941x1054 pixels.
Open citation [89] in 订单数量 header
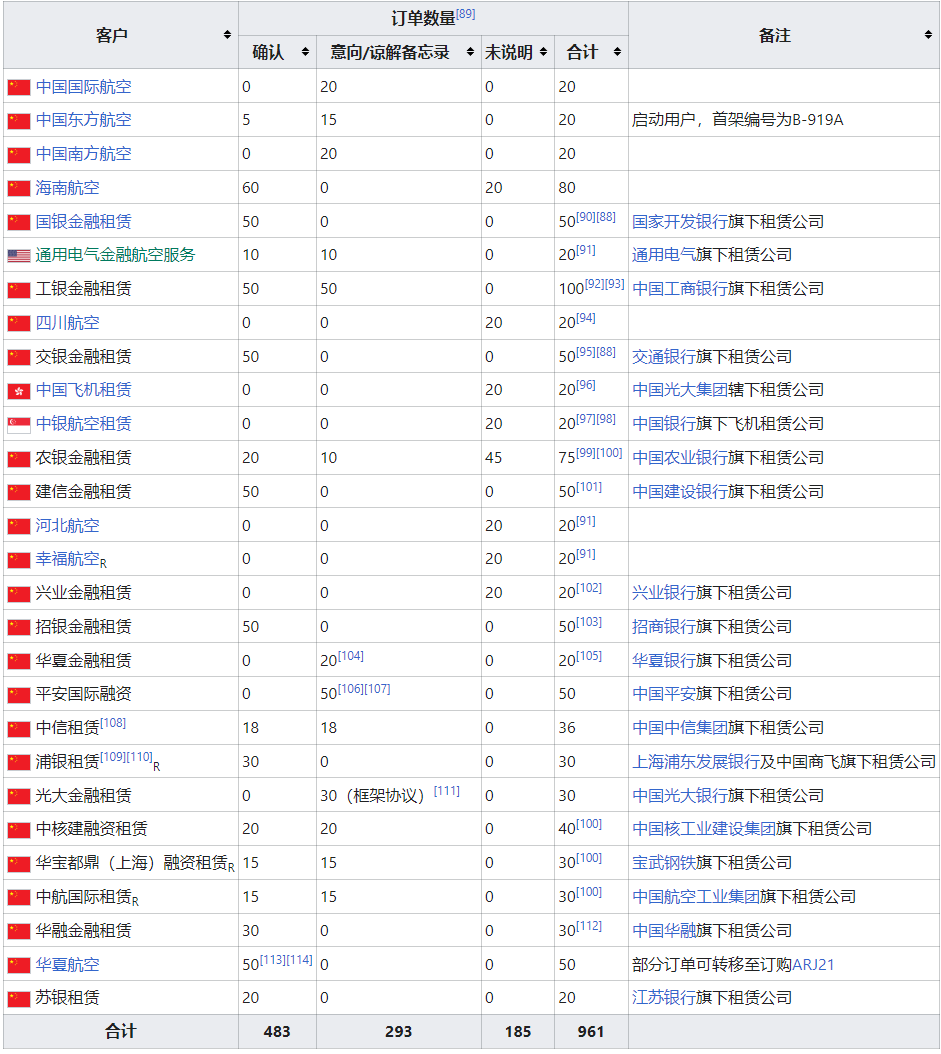tap(465, 13)
